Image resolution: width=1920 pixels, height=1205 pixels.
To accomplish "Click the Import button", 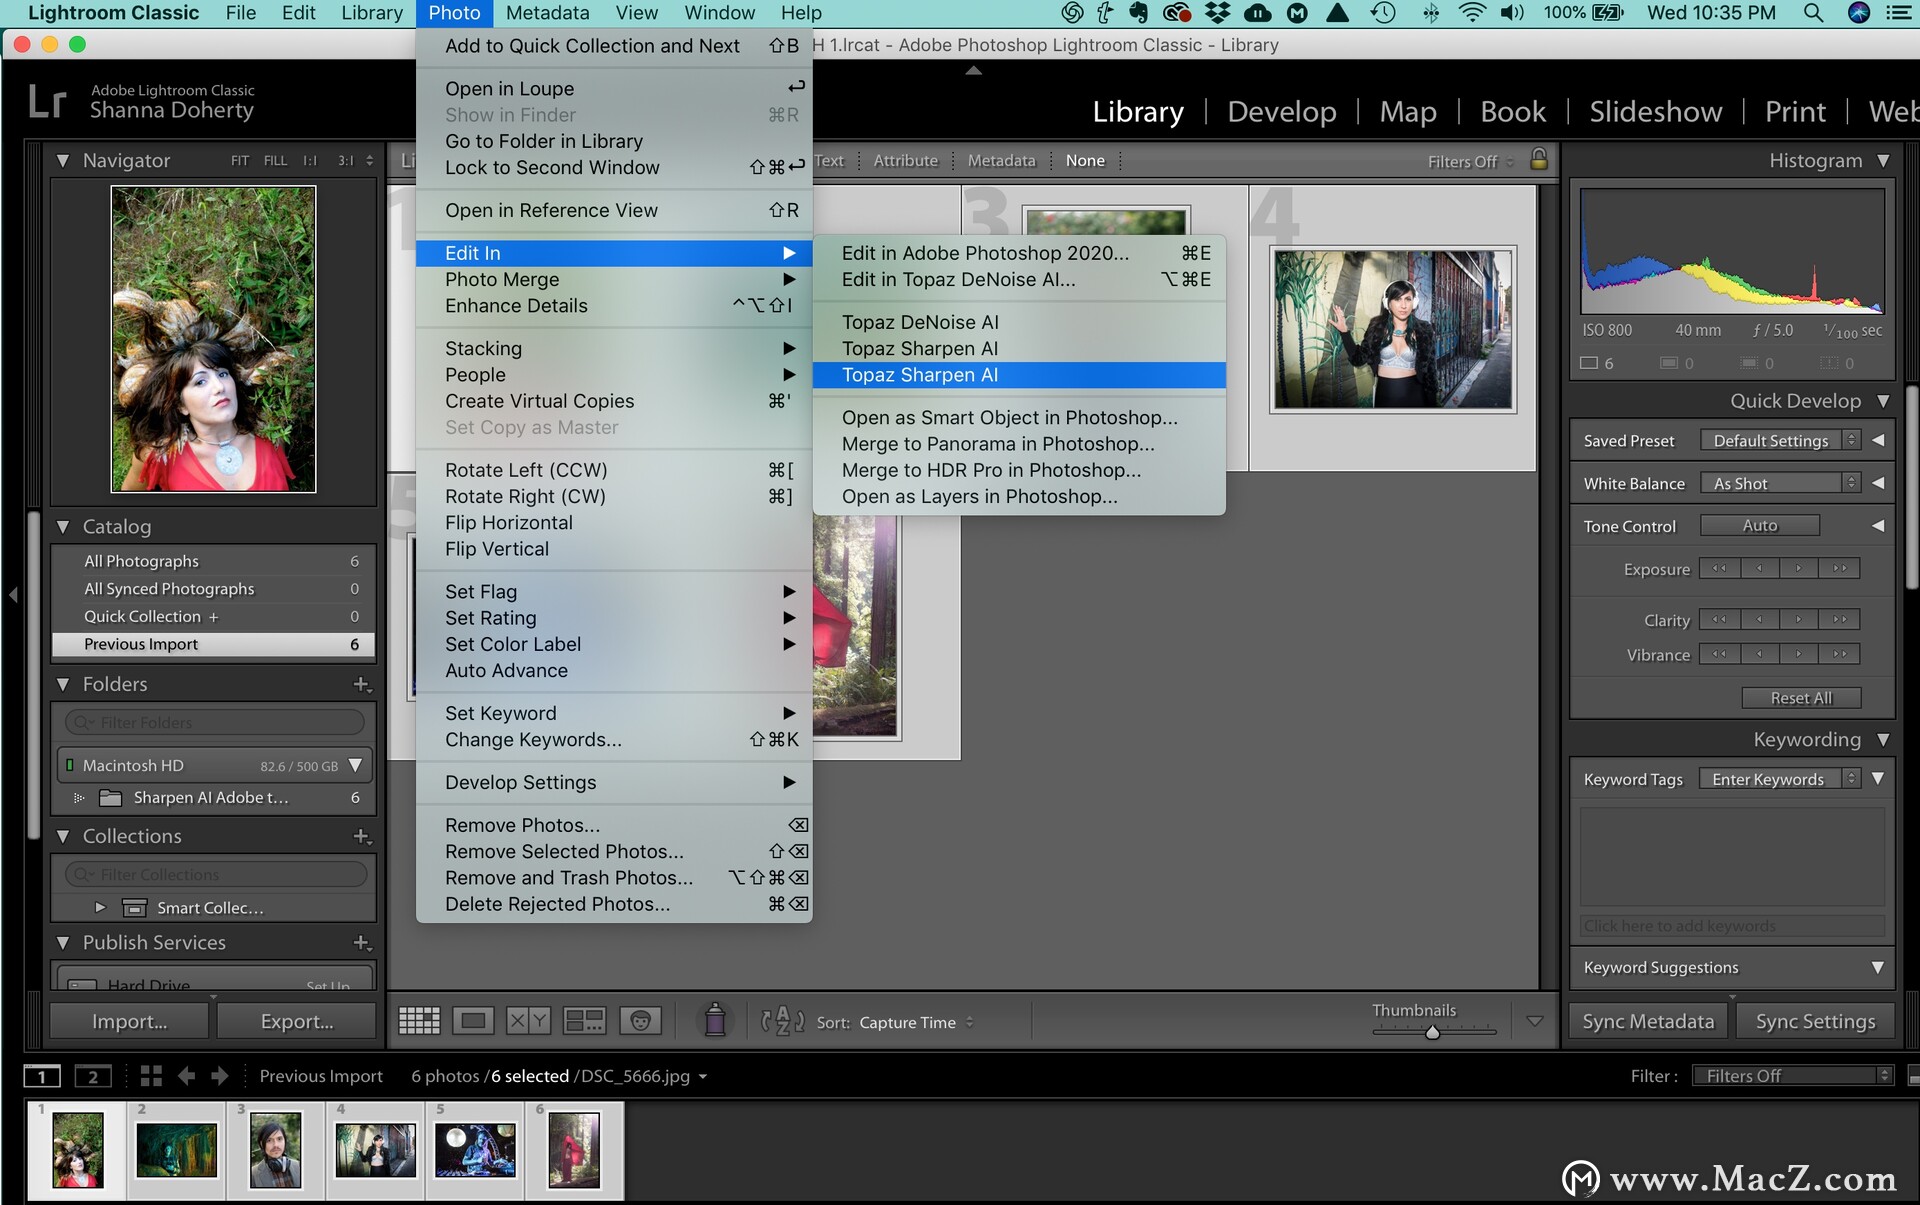I will click(129, 1021).
